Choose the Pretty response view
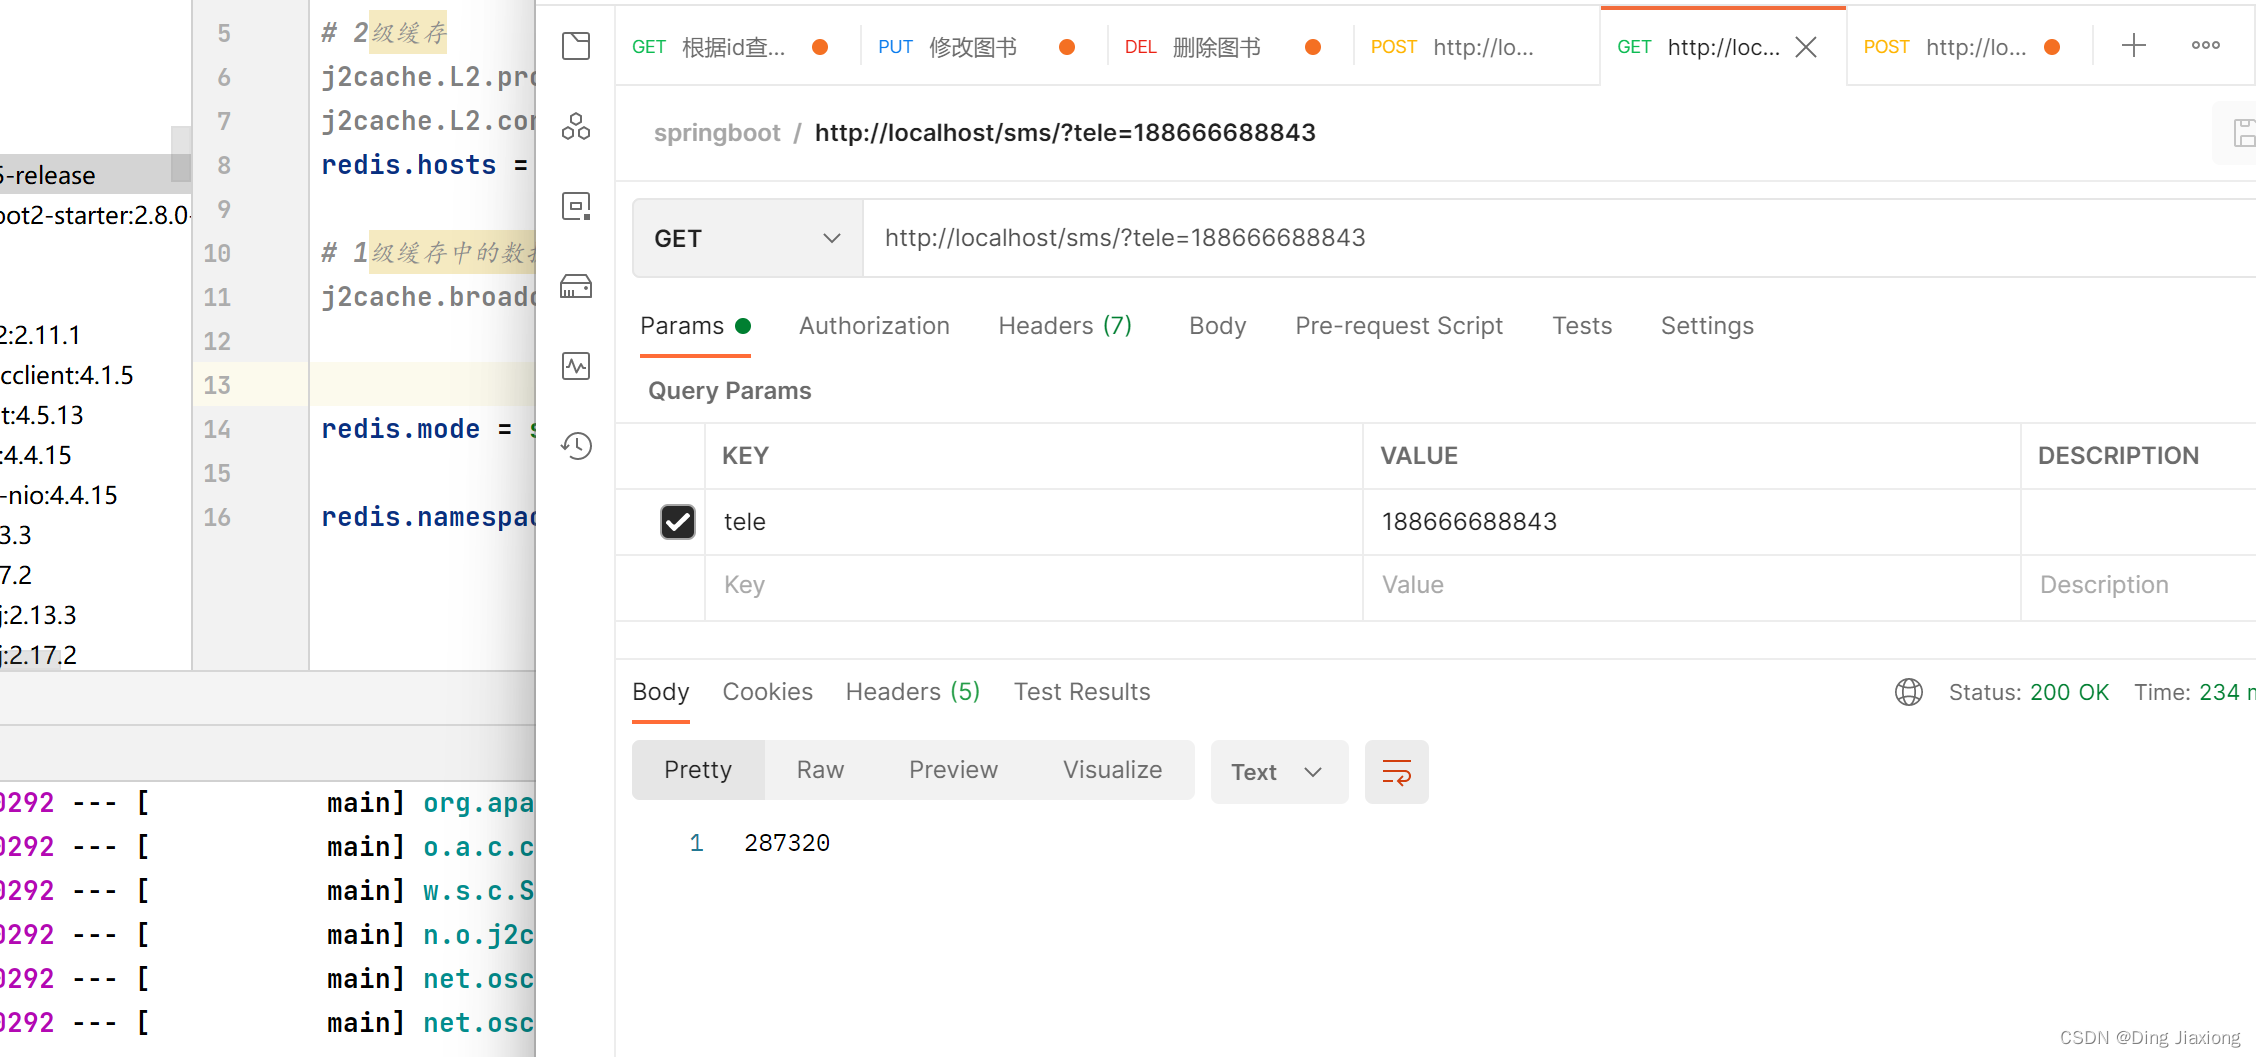Screen dimensions: 2256x1057 coord(698,770)
